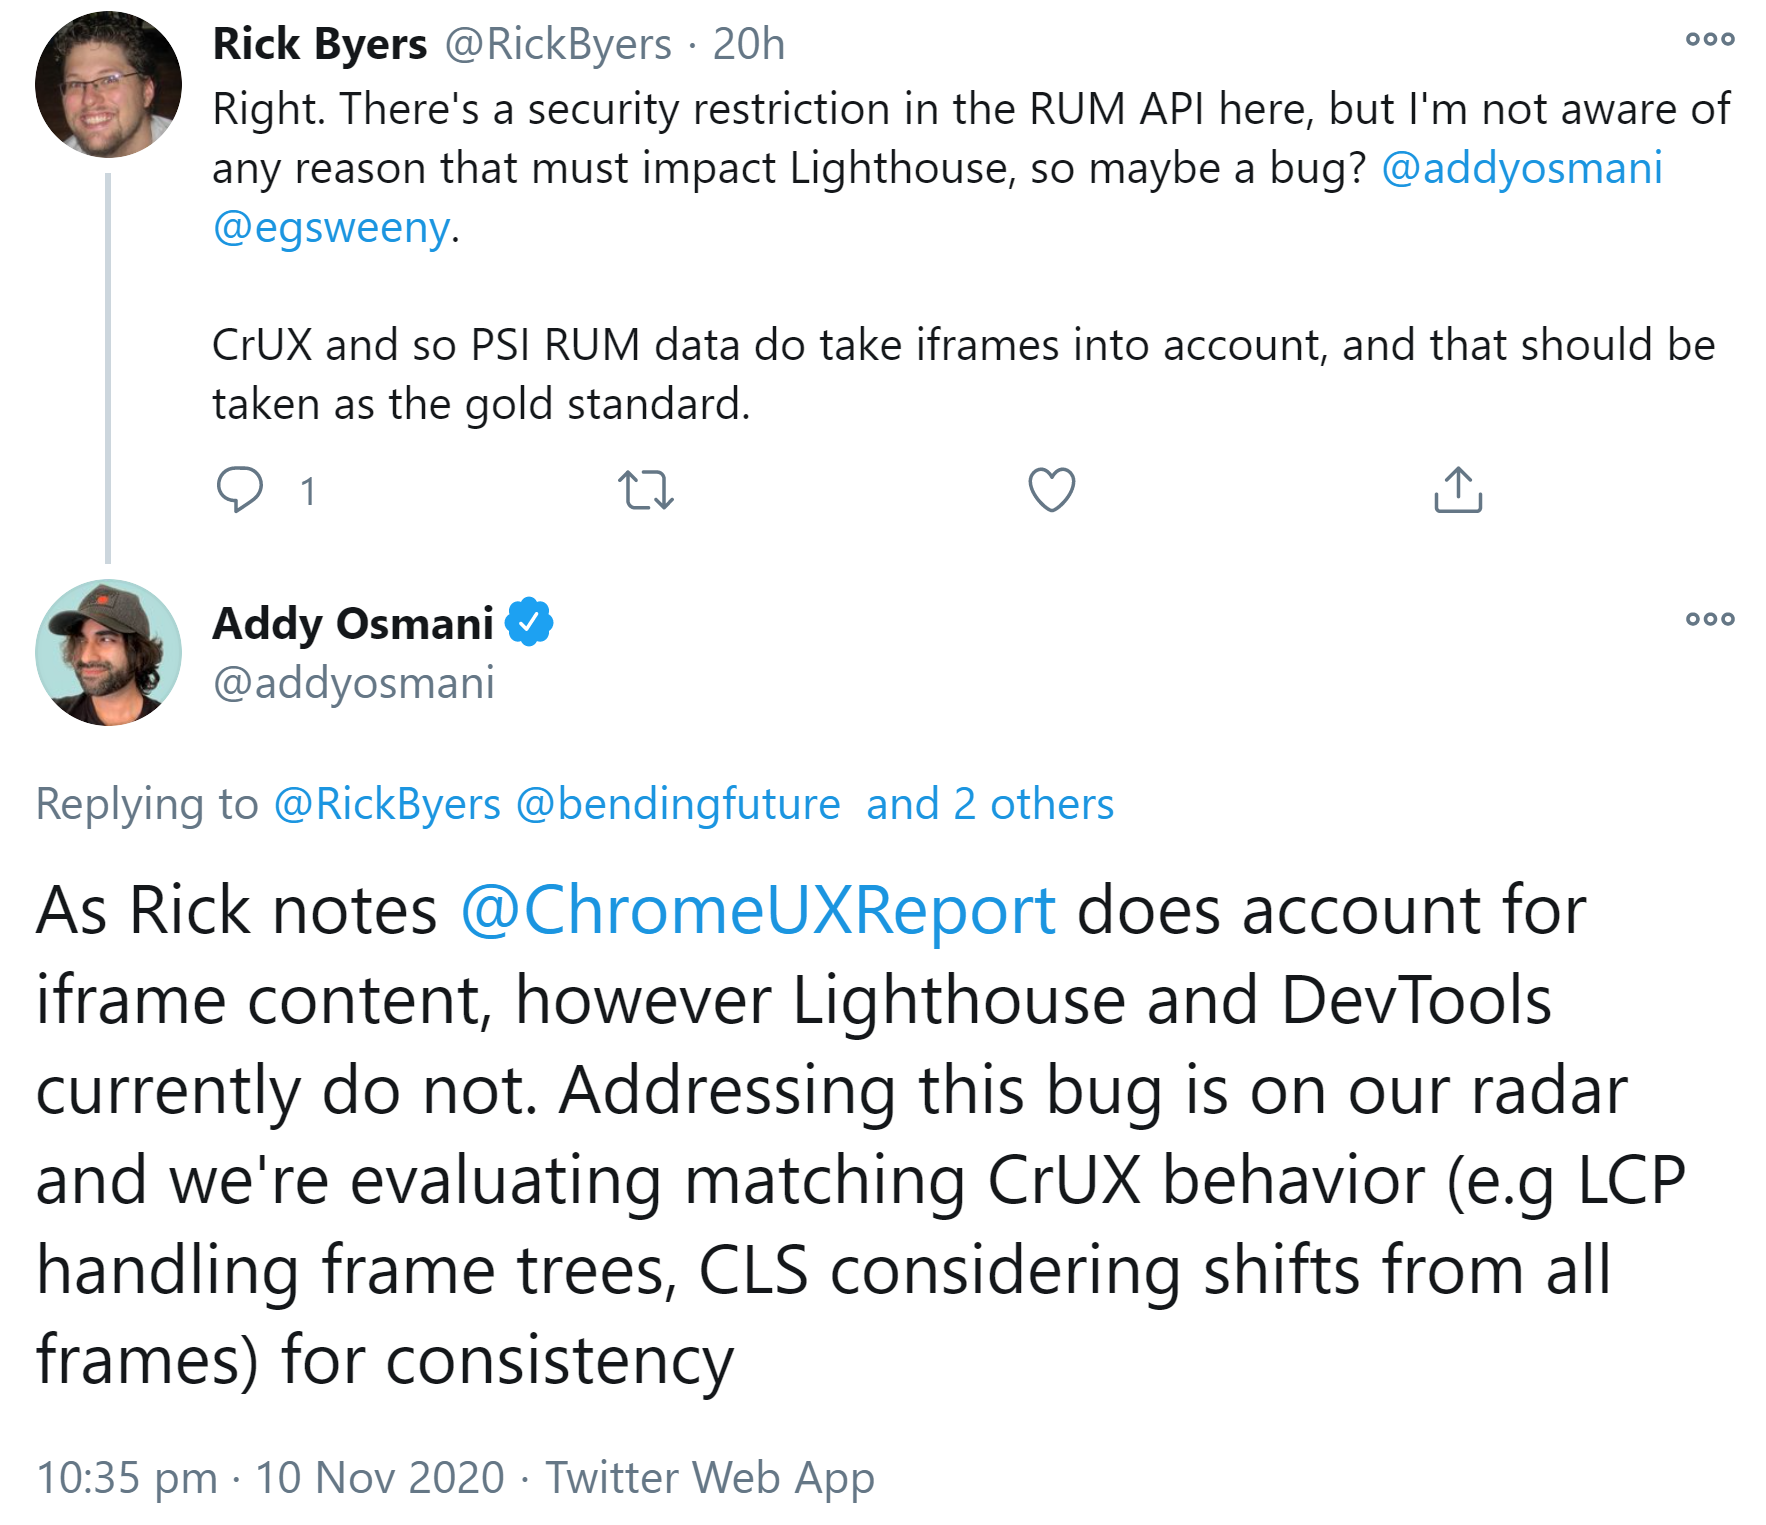Viewport: 1766px width, 1525px height.
Task: Open more options on Rick Byers' tweet
Action: click(x=1709, y=40)
